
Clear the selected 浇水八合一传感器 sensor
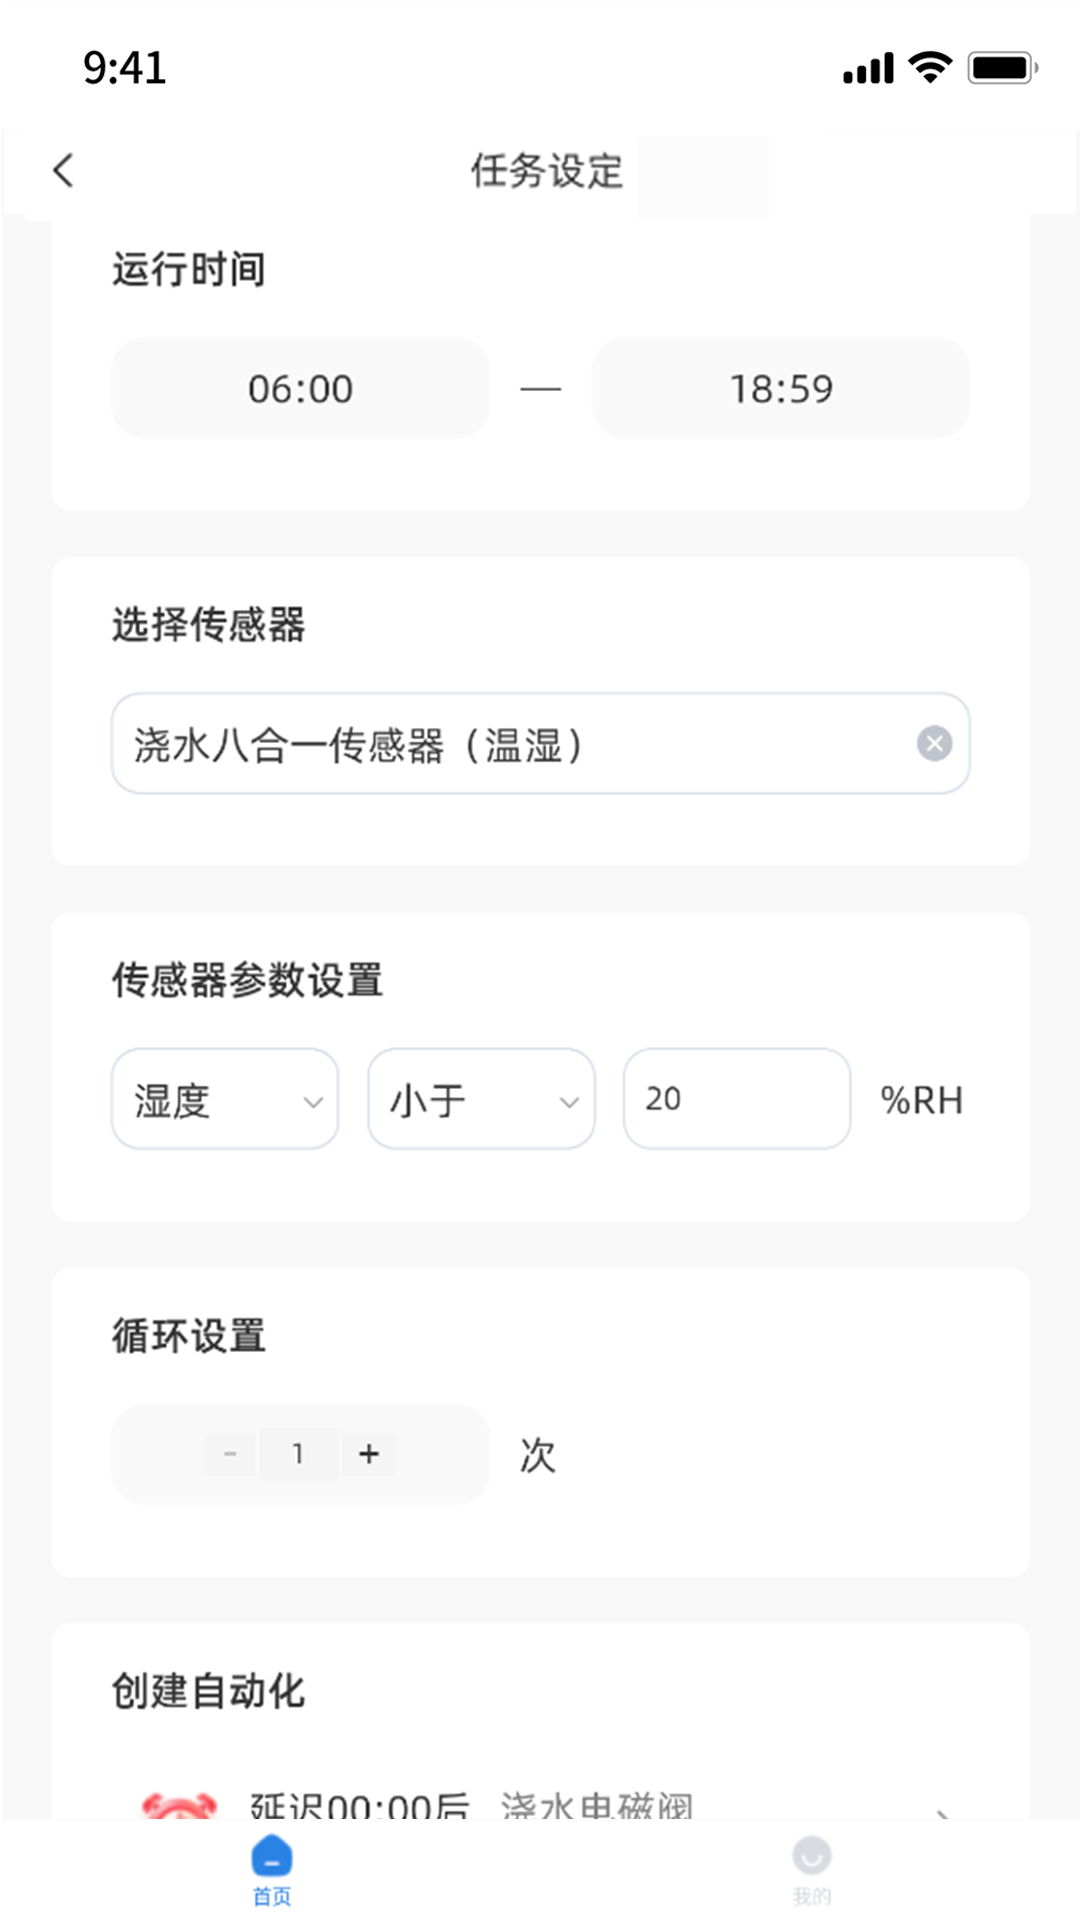coord(934,742)
